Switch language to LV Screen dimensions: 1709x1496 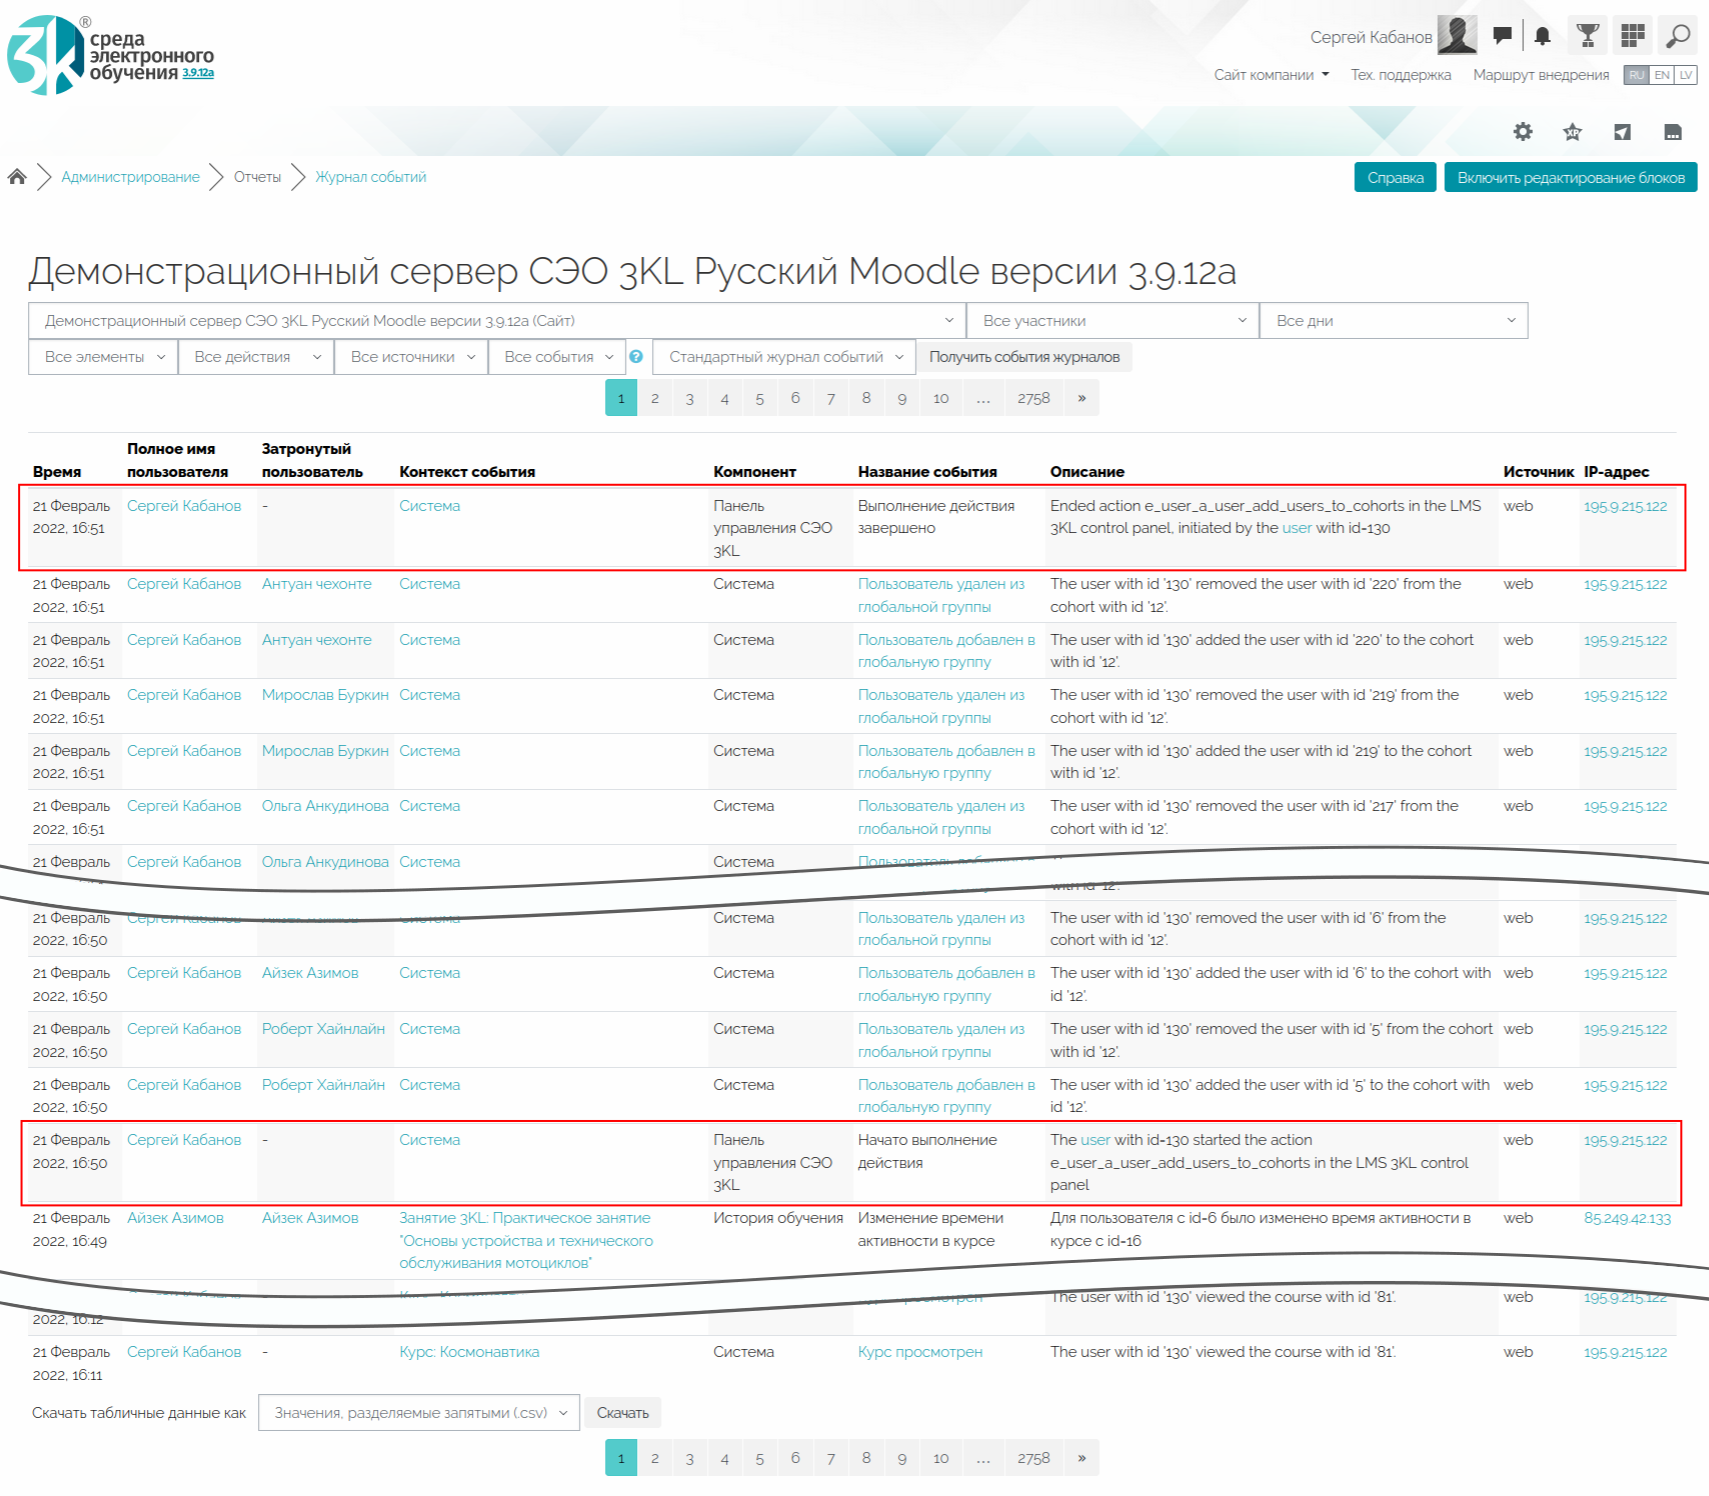pyautogui.click(x=1686, y=75)
